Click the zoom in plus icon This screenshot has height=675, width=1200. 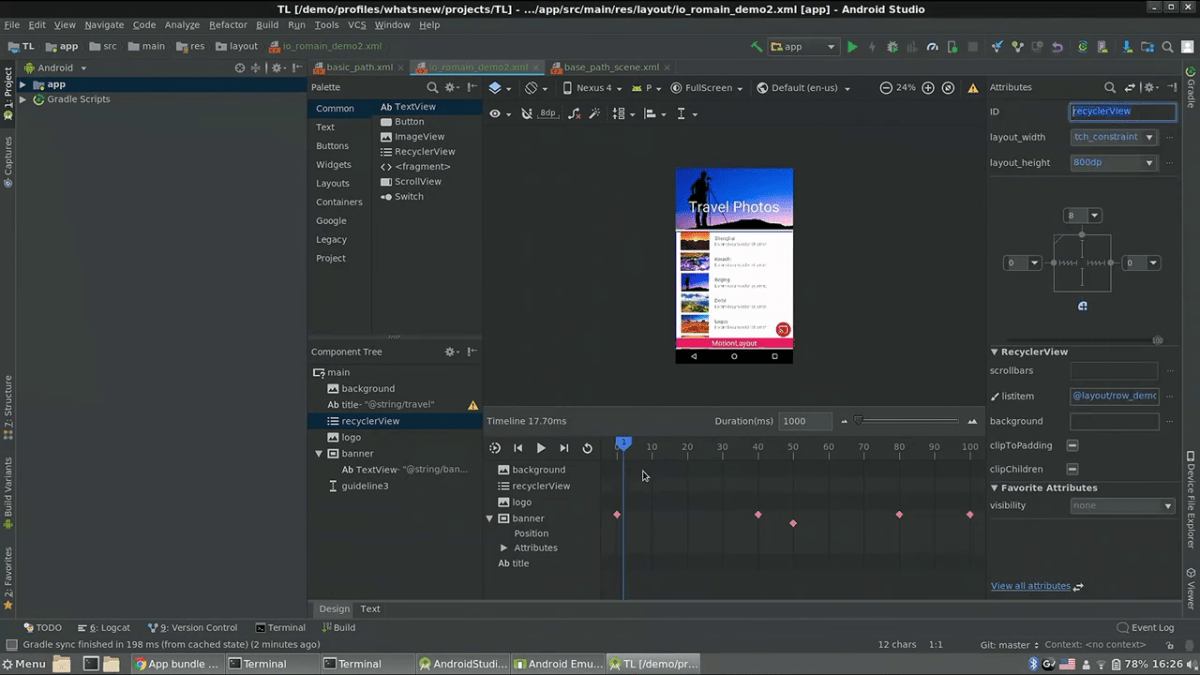tap(928, 88)
